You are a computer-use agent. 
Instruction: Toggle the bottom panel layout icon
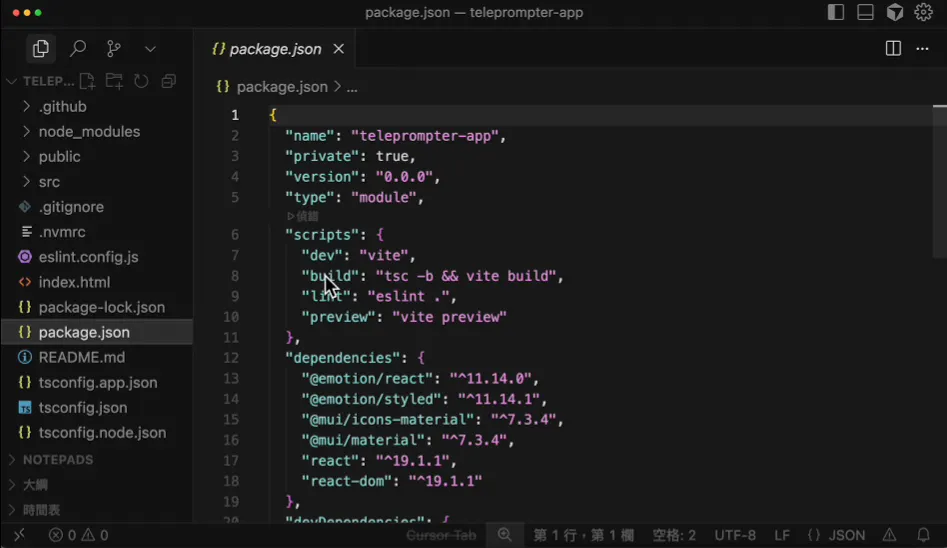(x=865, y=12)
